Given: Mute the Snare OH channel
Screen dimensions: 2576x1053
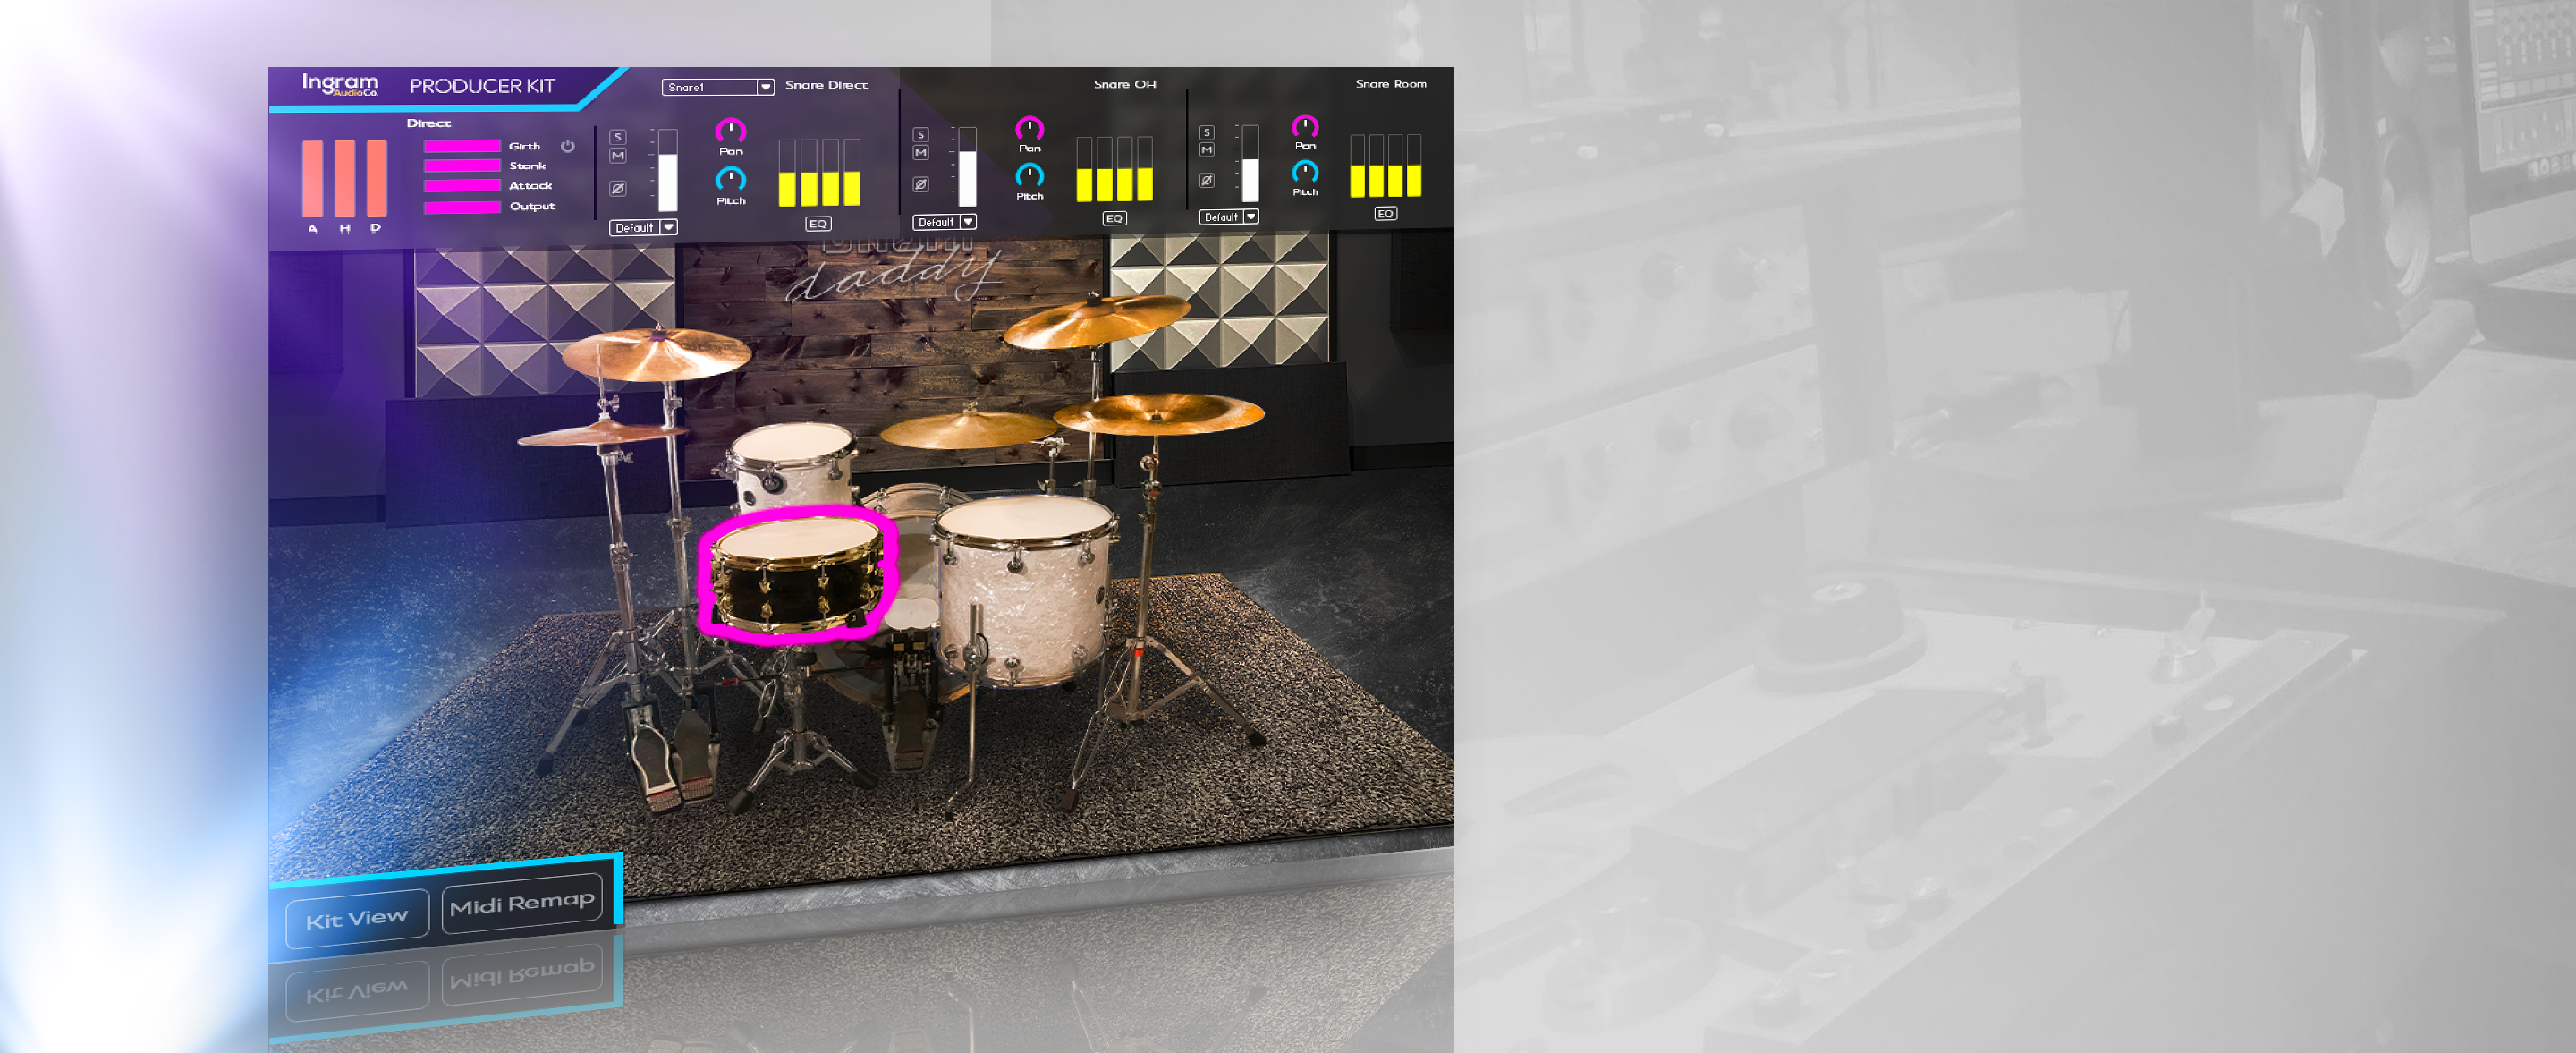Looking at the screenshot, I should pos(921,153).
